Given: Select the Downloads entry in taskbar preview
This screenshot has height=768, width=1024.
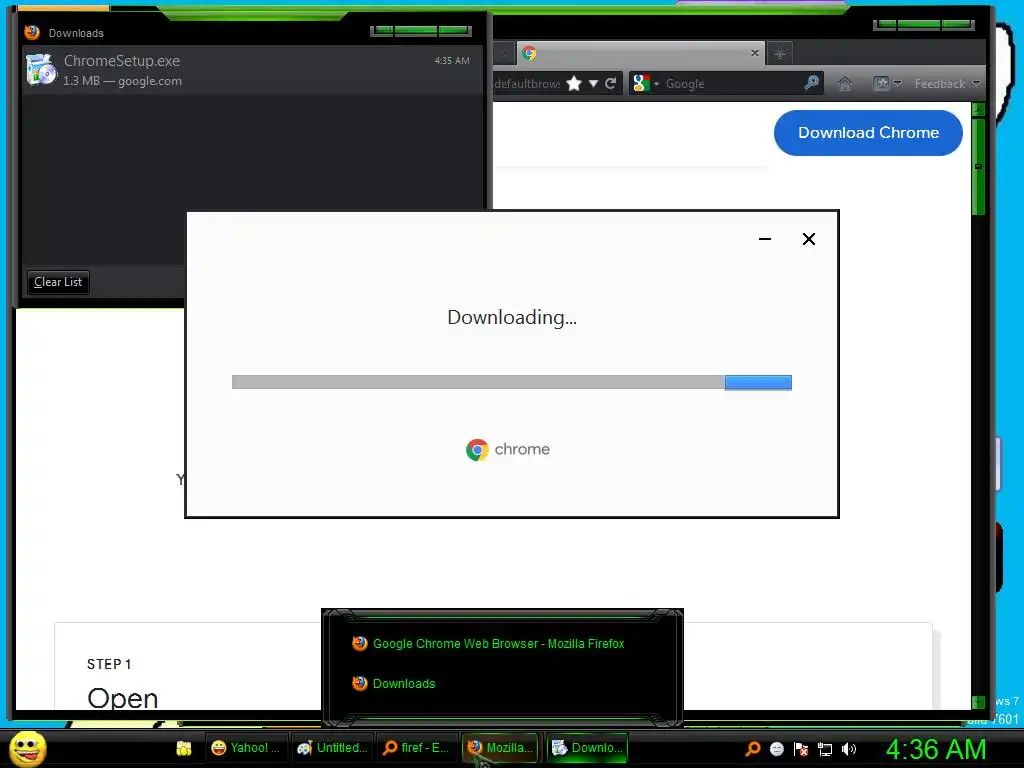Looking at the screenshot, I should point(394,684).
